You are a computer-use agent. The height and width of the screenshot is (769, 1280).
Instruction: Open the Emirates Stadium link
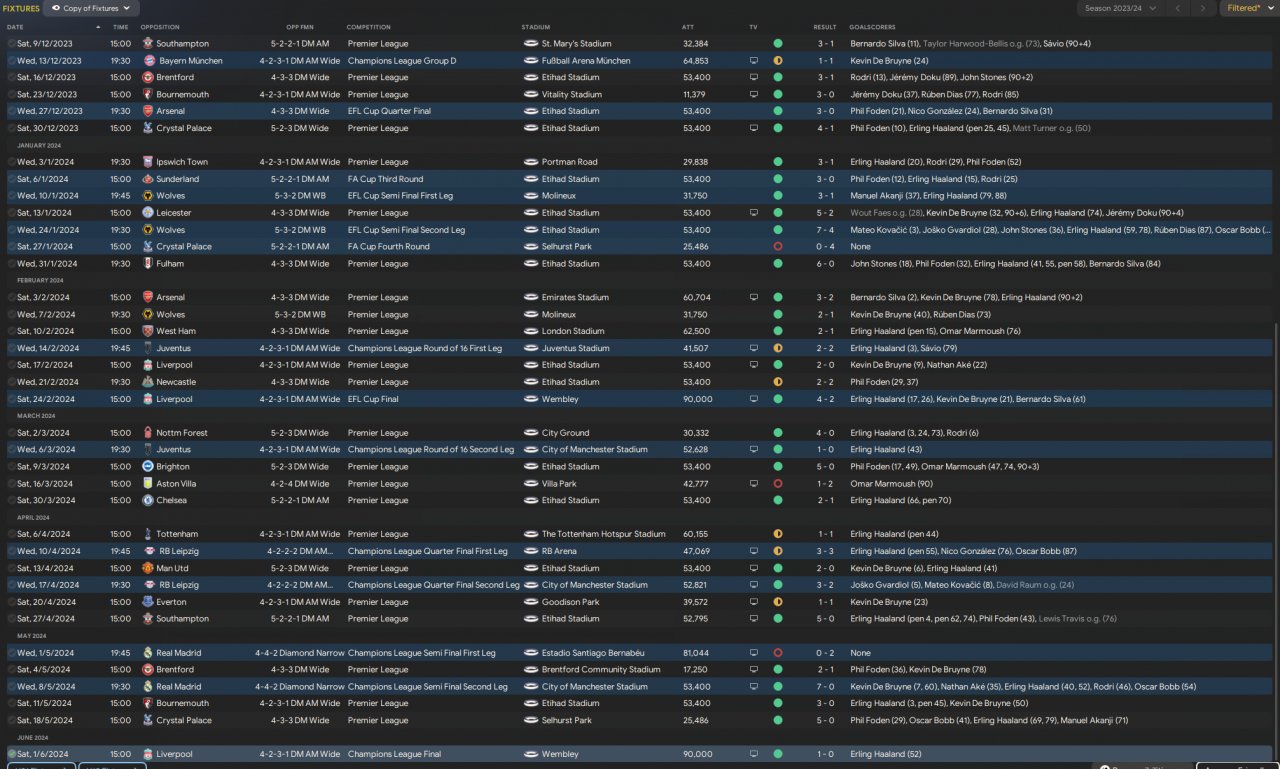(573, 298)
